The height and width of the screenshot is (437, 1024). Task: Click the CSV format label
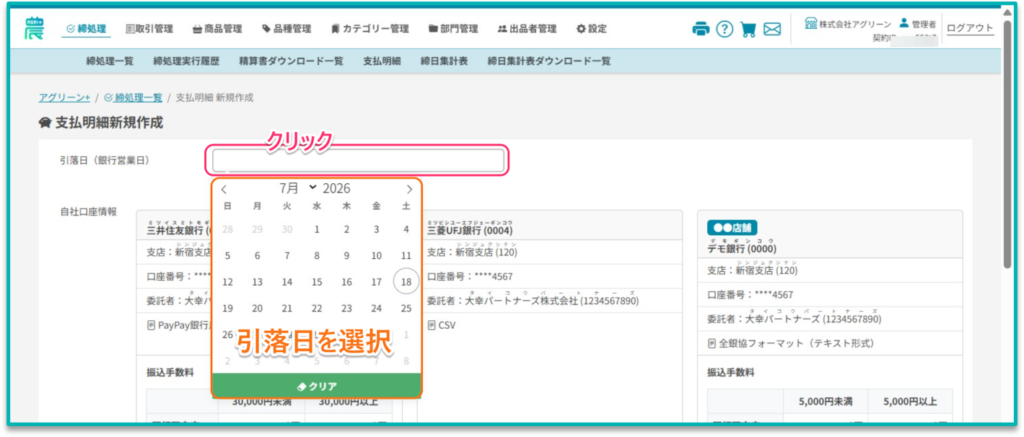point(441,325)
